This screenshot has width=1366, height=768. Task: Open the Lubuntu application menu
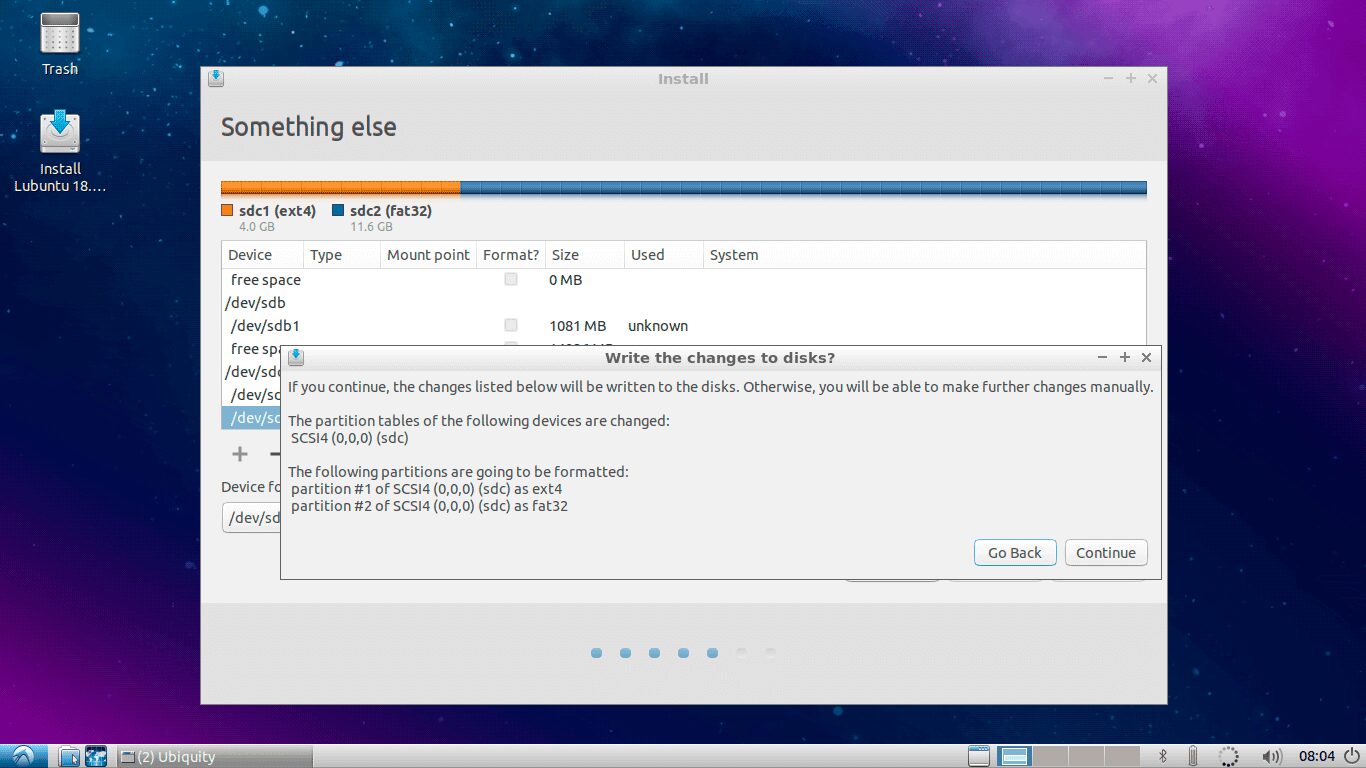20,755
